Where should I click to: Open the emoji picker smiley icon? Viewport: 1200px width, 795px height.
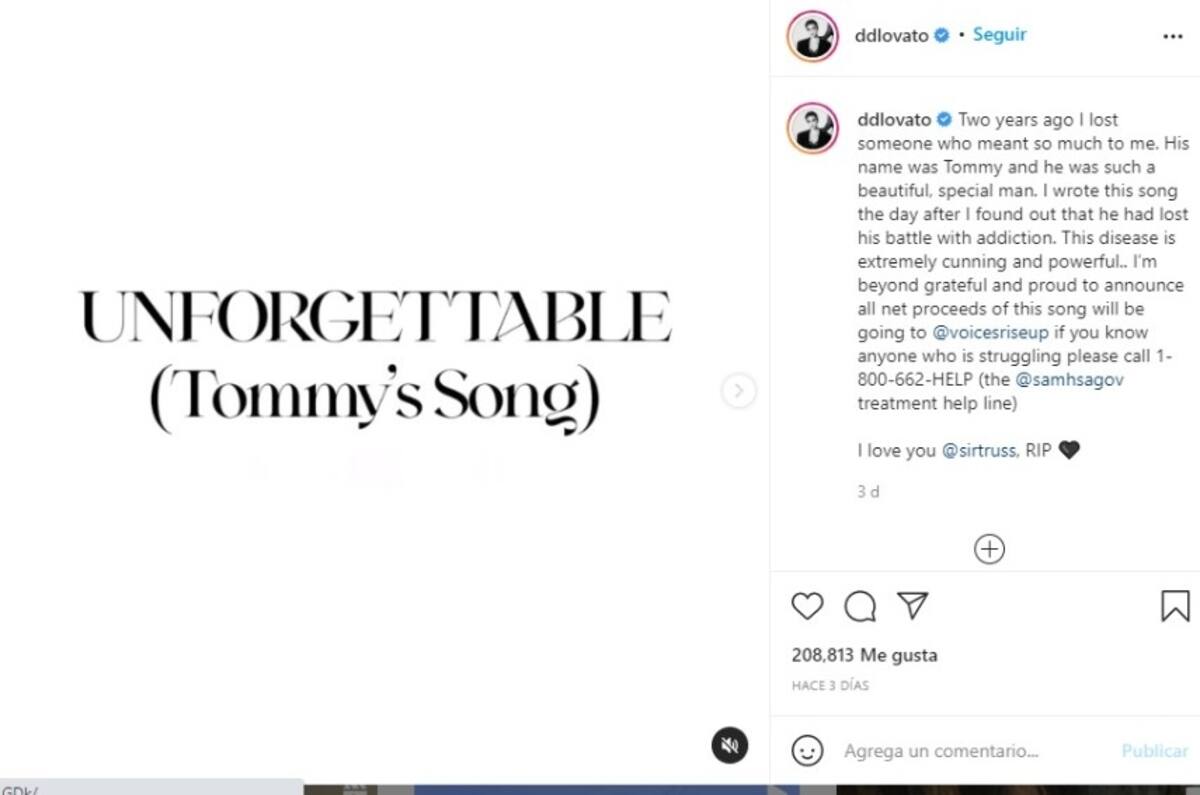click(807, 750)
